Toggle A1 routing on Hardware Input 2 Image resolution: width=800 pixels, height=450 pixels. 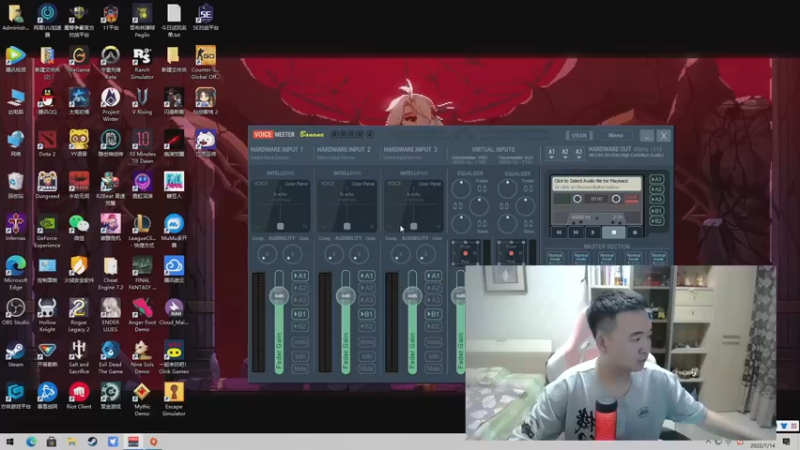(x=366, y=276)
